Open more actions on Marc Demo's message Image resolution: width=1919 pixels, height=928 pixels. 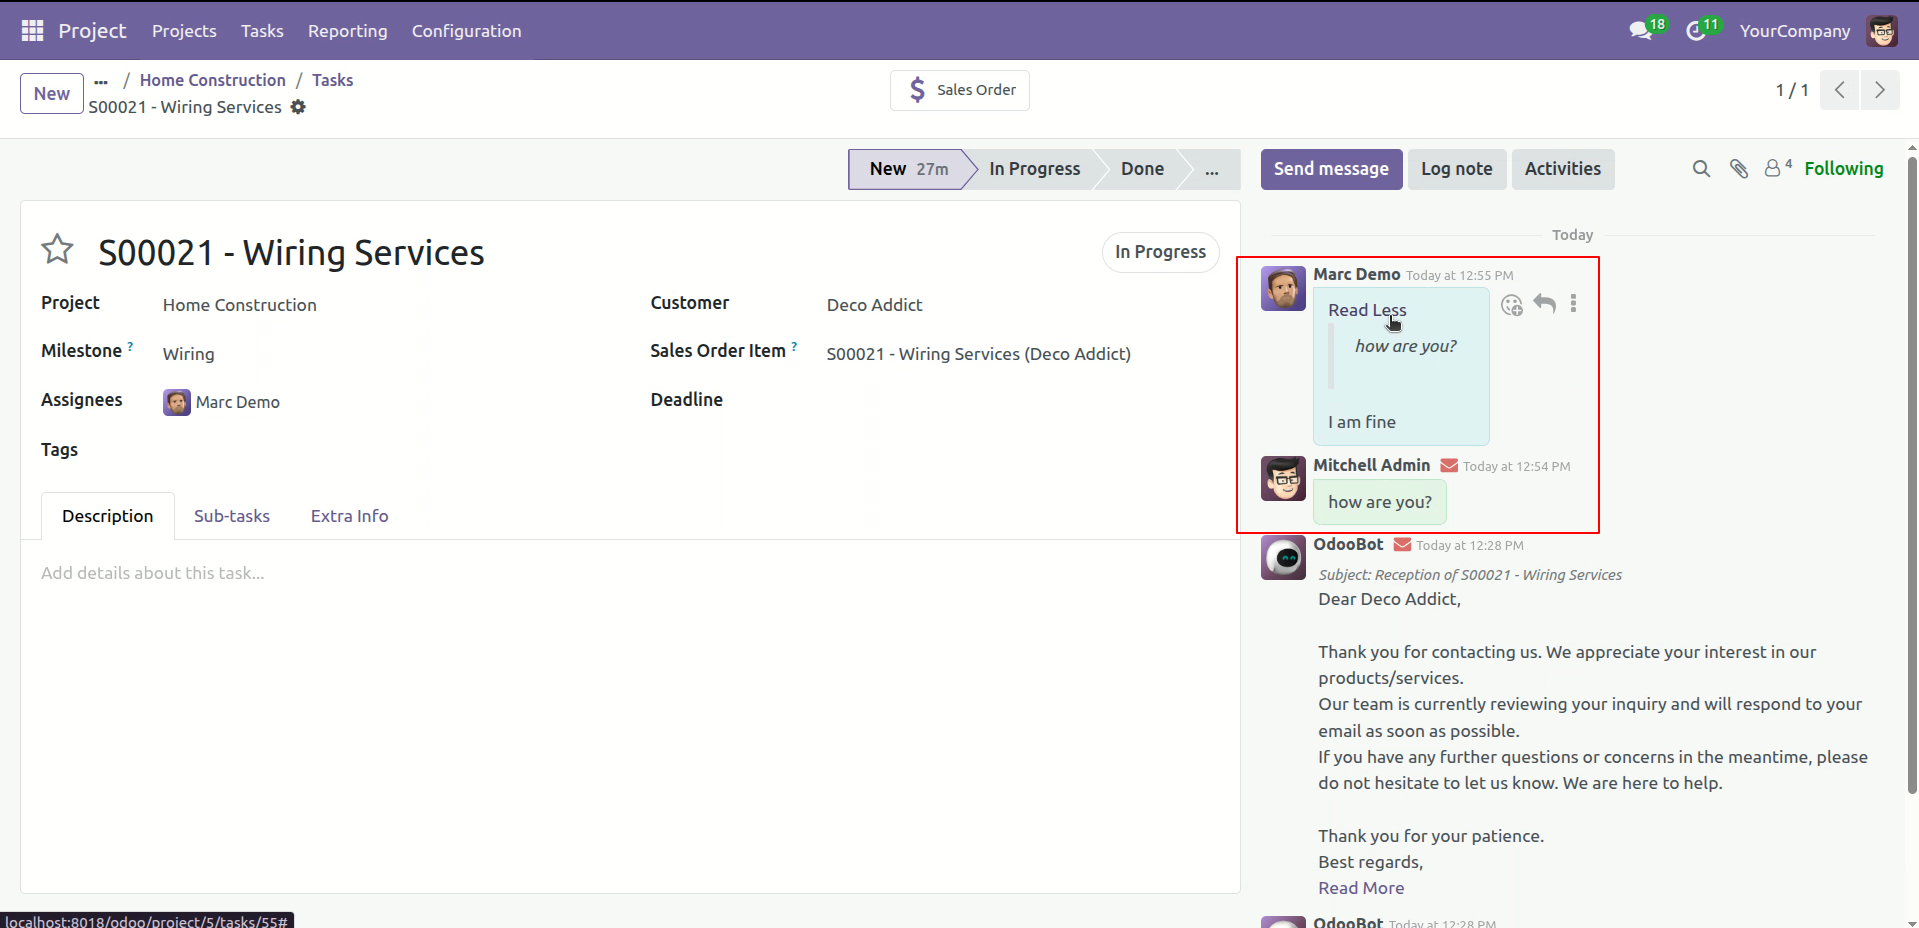(1573, 303)
